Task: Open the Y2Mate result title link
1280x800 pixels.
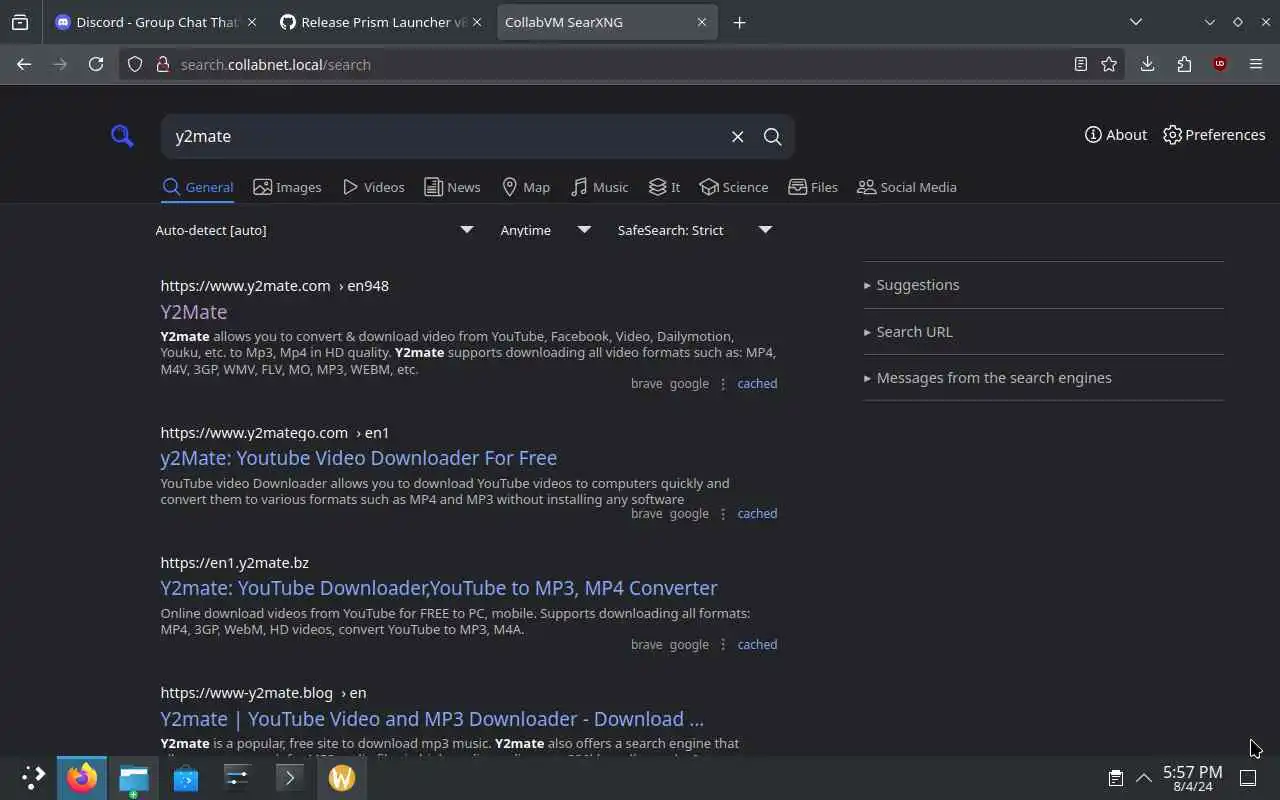Action: [x=194, y=312]
